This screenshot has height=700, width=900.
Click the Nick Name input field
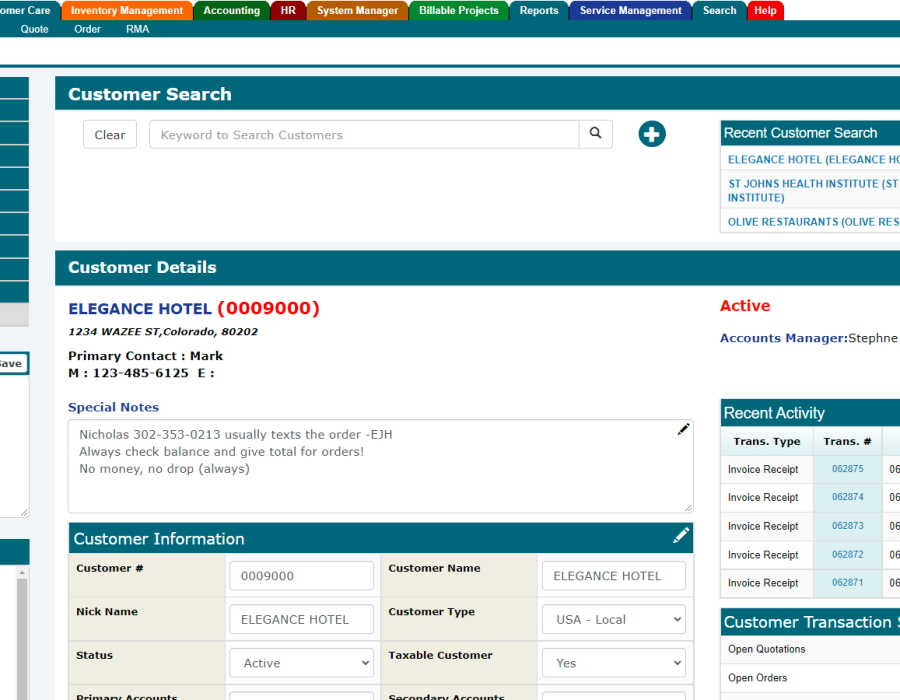click(301, 619)
